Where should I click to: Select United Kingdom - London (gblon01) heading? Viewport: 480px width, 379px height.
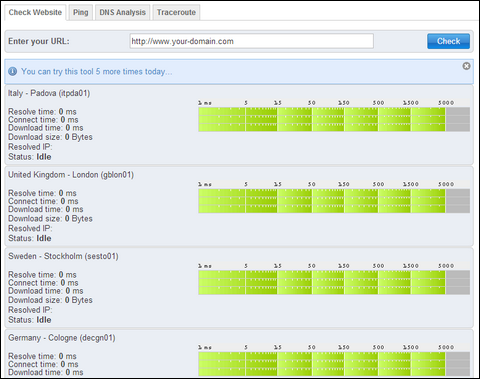tap(71, 175)
